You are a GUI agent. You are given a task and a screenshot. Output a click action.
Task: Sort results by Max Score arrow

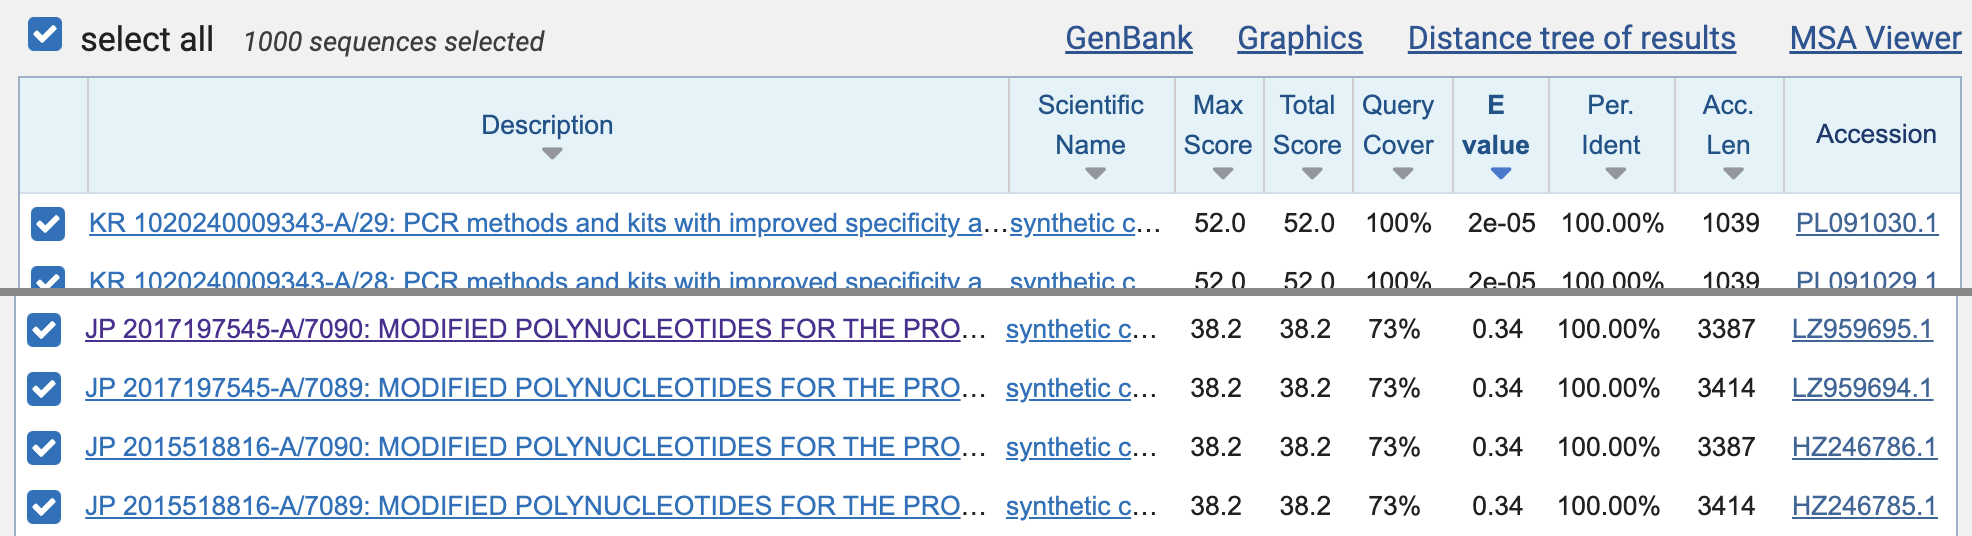tap(1222, 174)
